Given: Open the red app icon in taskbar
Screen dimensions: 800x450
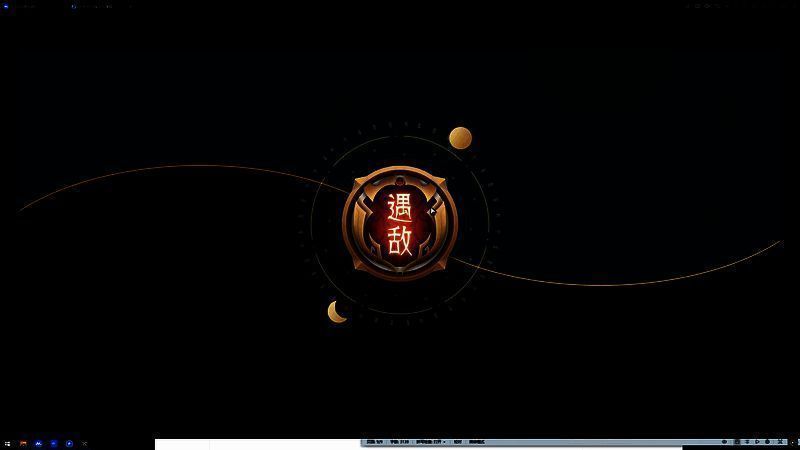Looking at the screenshot, I should pyautogui.click(x=23, y=444).
